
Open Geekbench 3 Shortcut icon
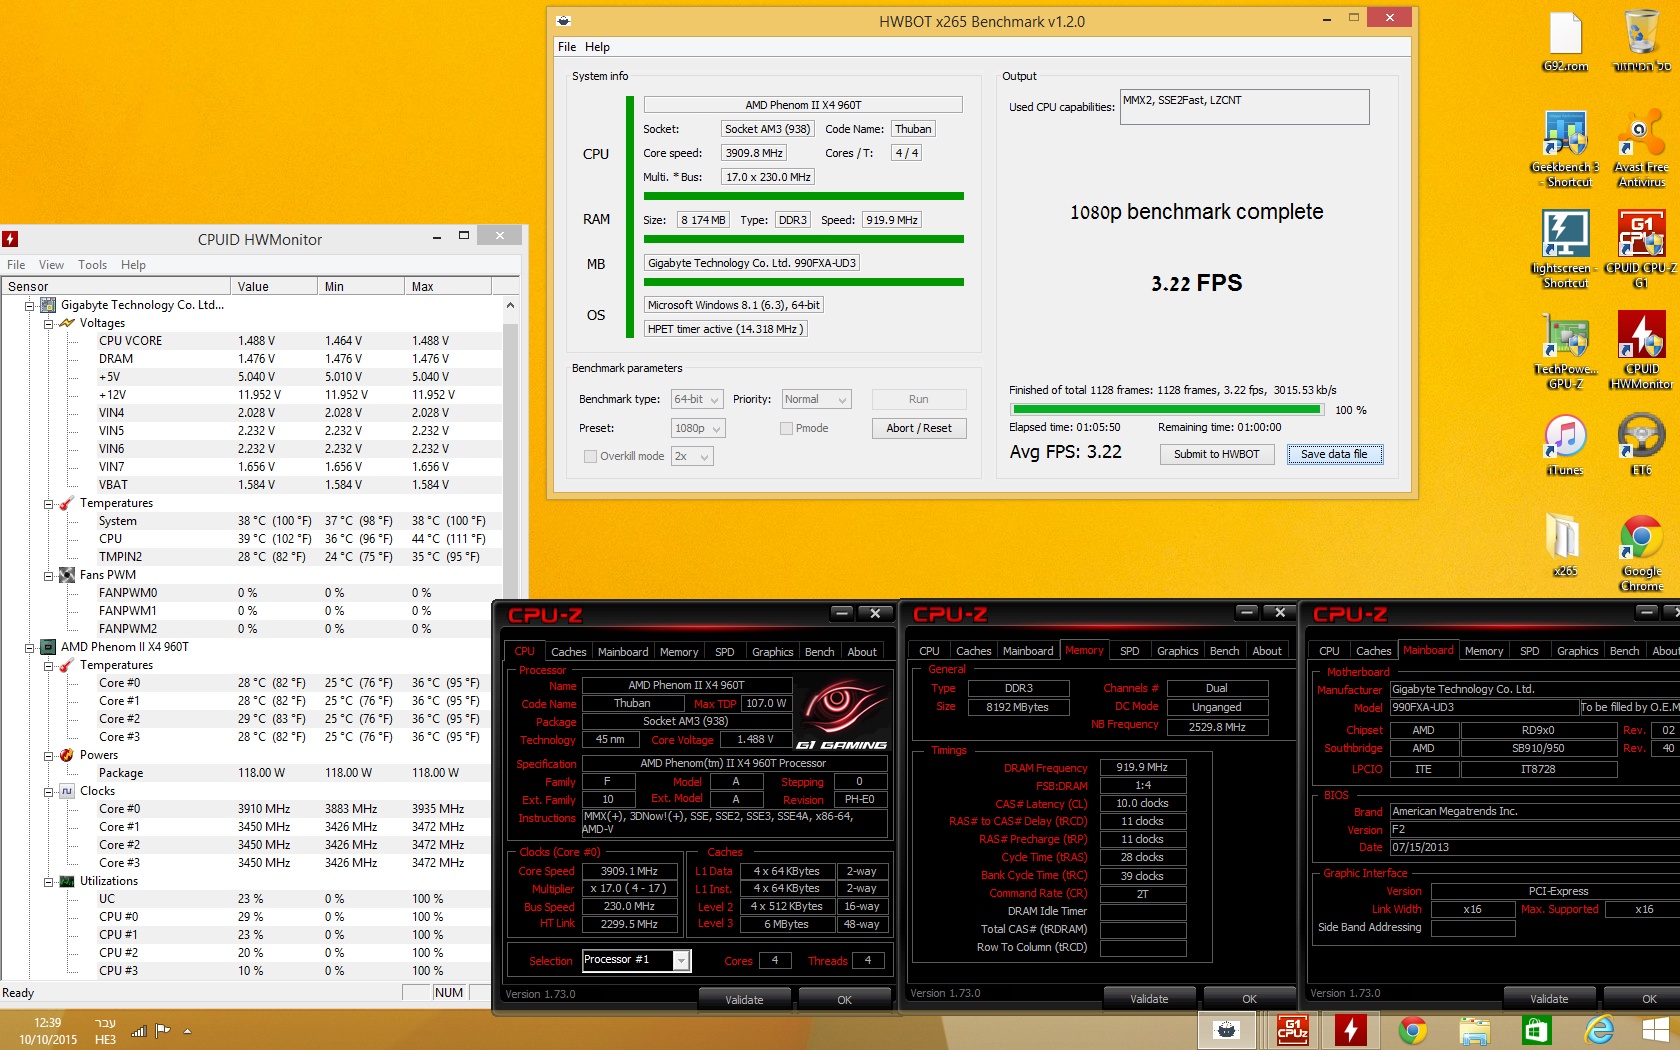click(x=1565, y=148)
